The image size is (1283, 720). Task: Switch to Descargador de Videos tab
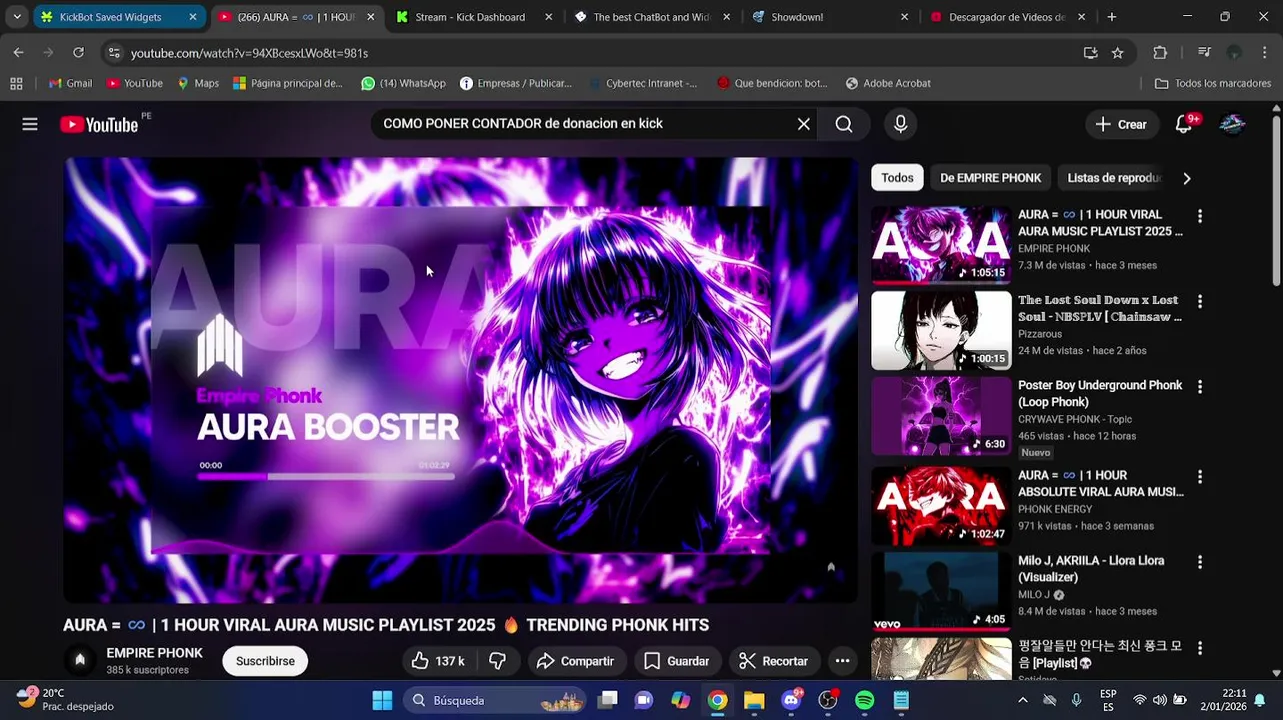tap(1006, 17)
